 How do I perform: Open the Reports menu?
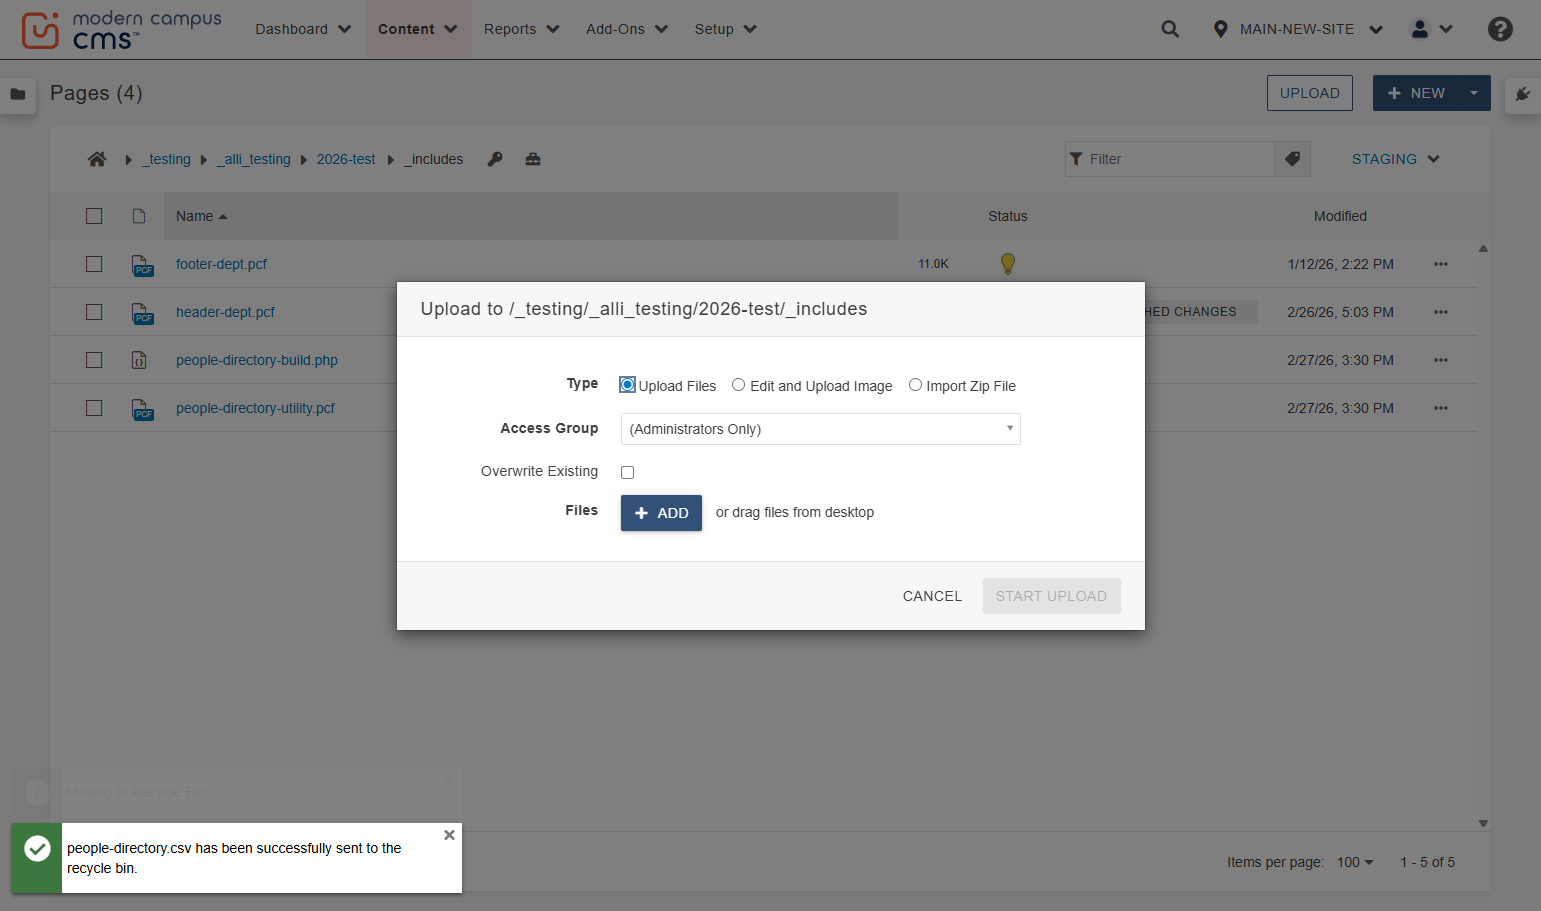(521, 29)
